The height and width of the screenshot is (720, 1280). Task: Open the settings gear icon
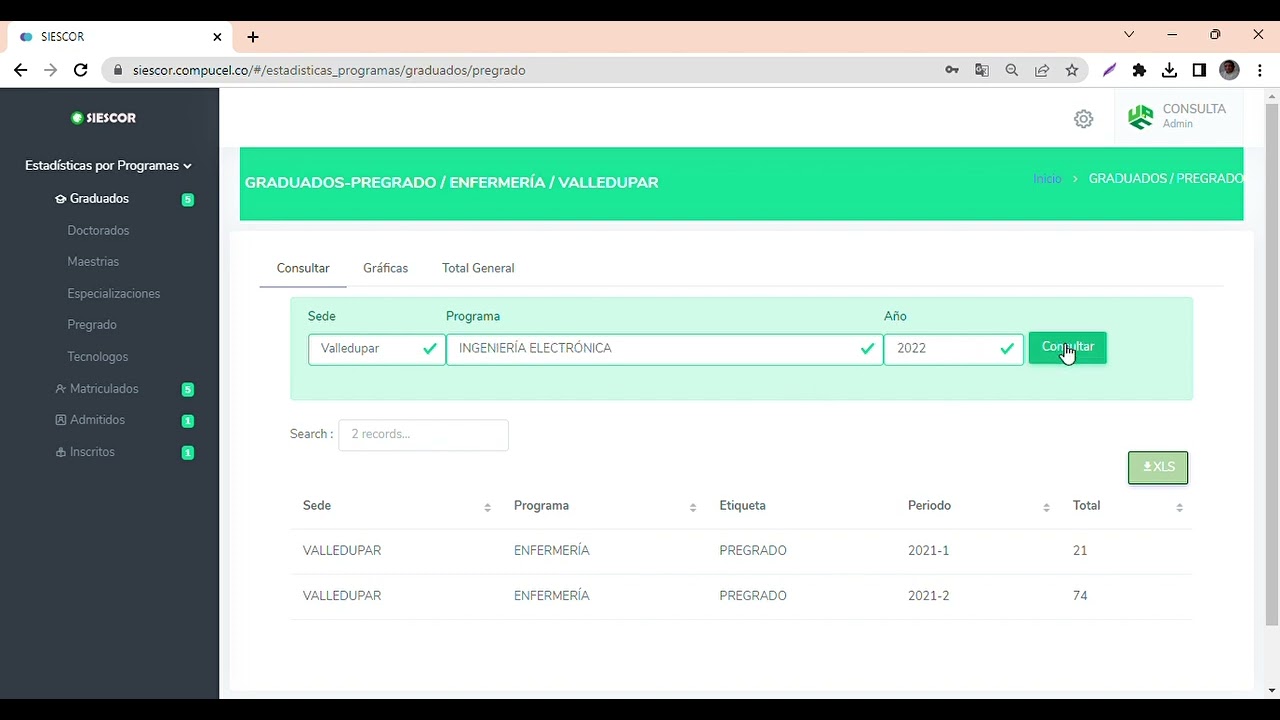[x=1083, y=119]
